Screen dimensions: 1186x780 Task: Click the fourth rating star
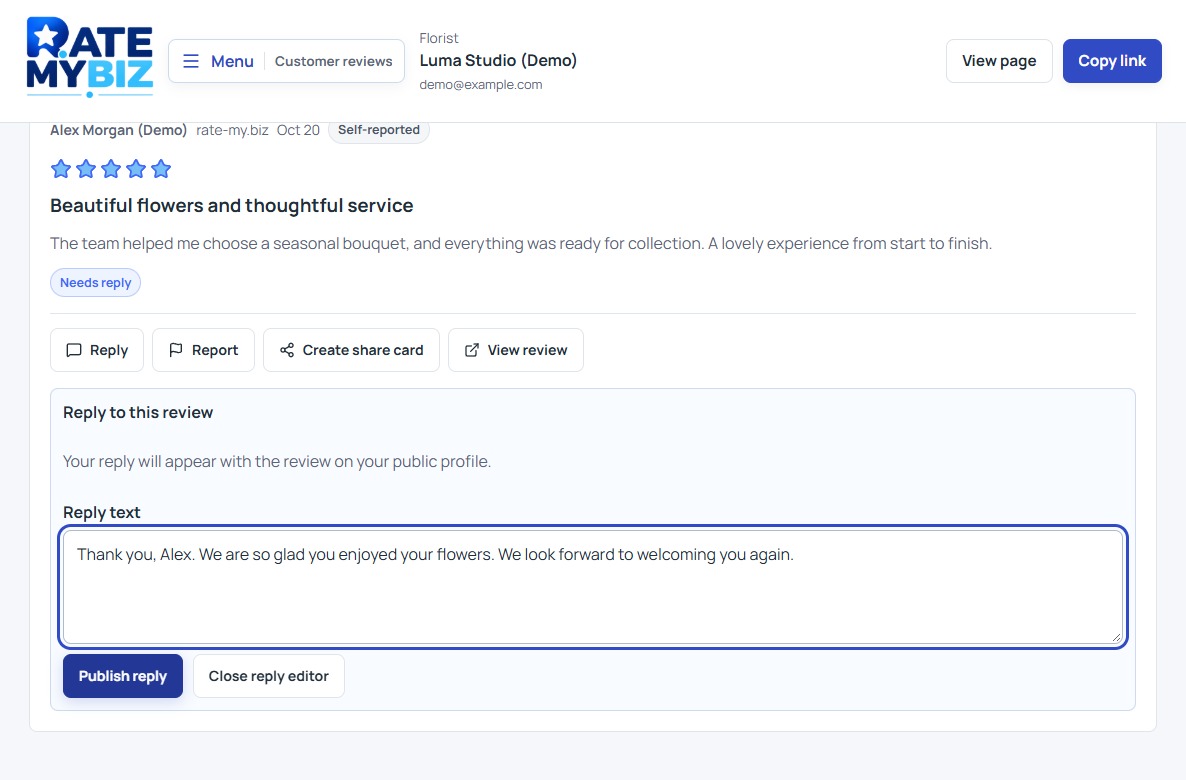136,169
